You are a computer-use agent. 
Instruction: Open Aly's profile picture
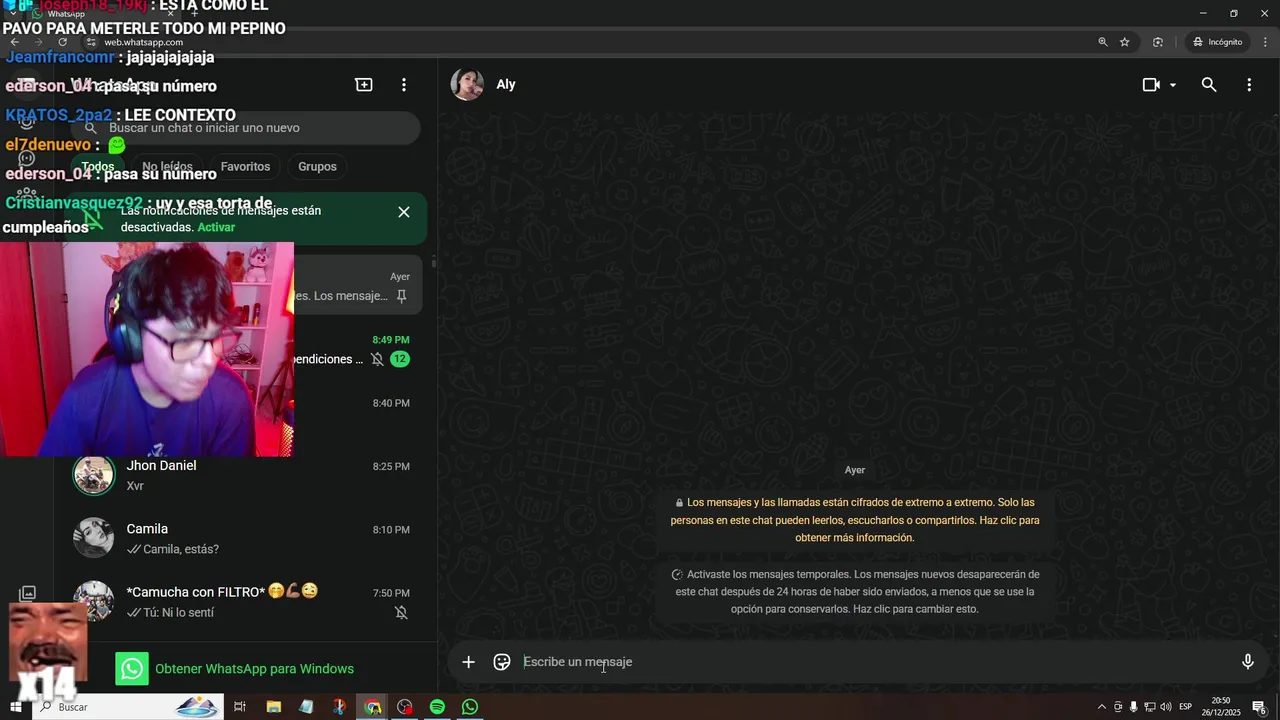467,85
